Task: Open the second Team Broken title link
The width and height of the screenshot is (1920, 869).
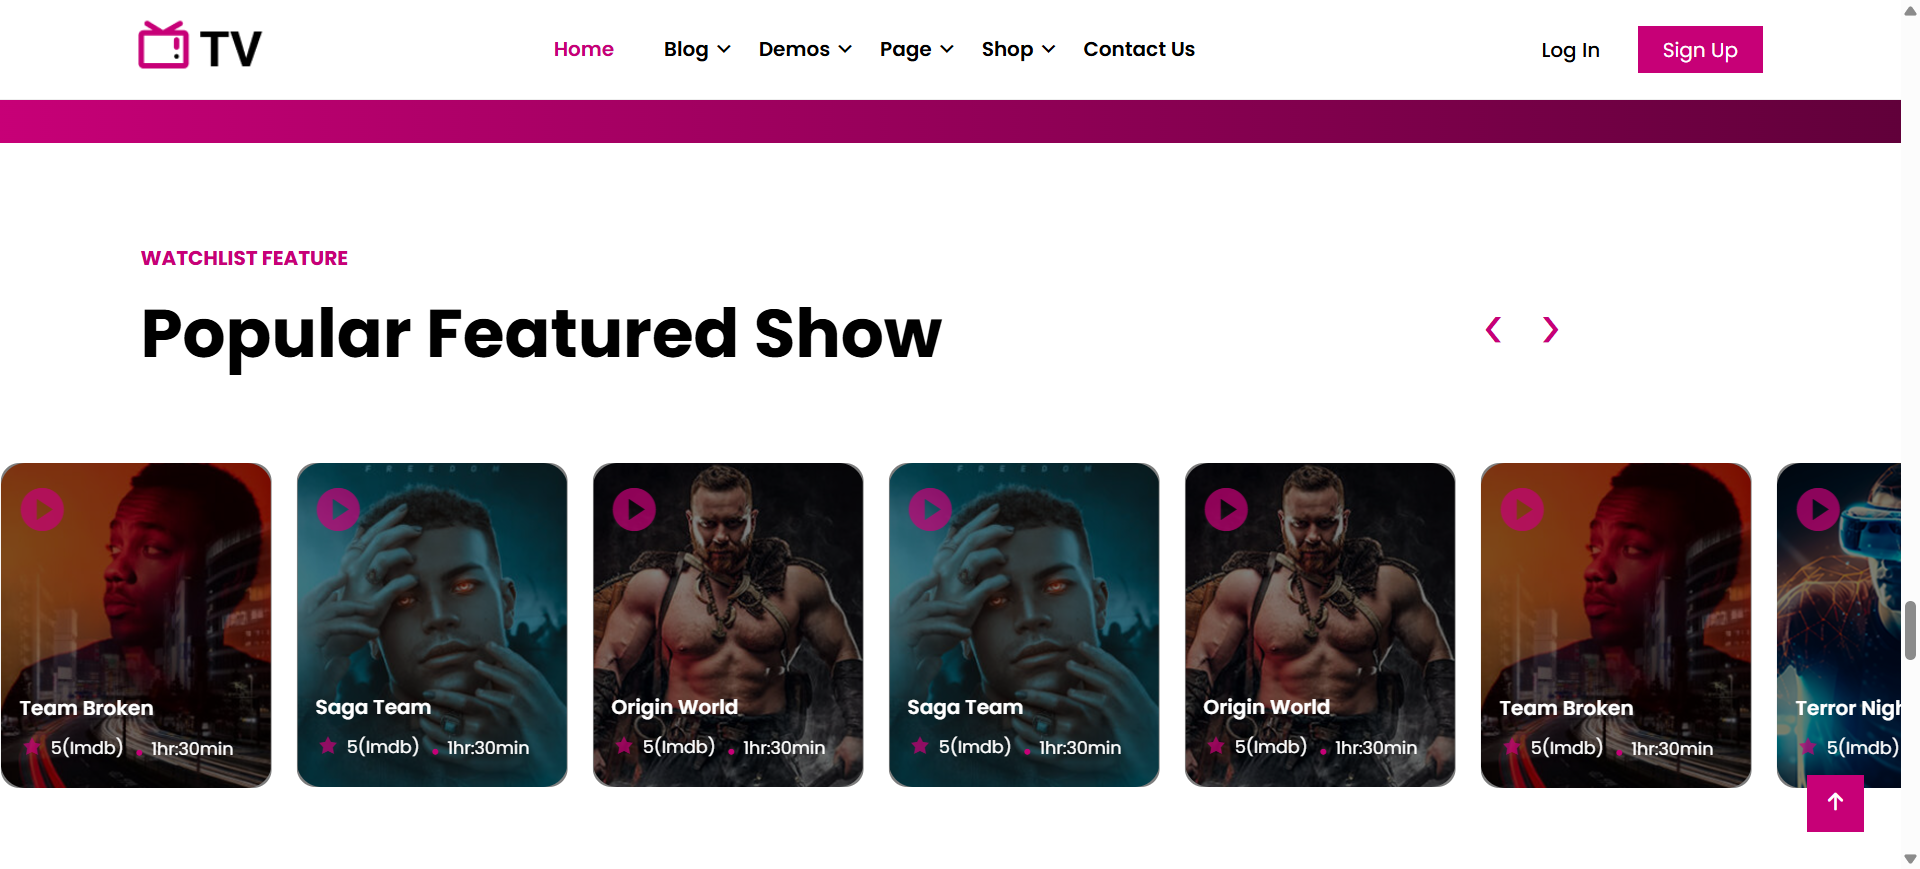Action: coord(1566,708)
